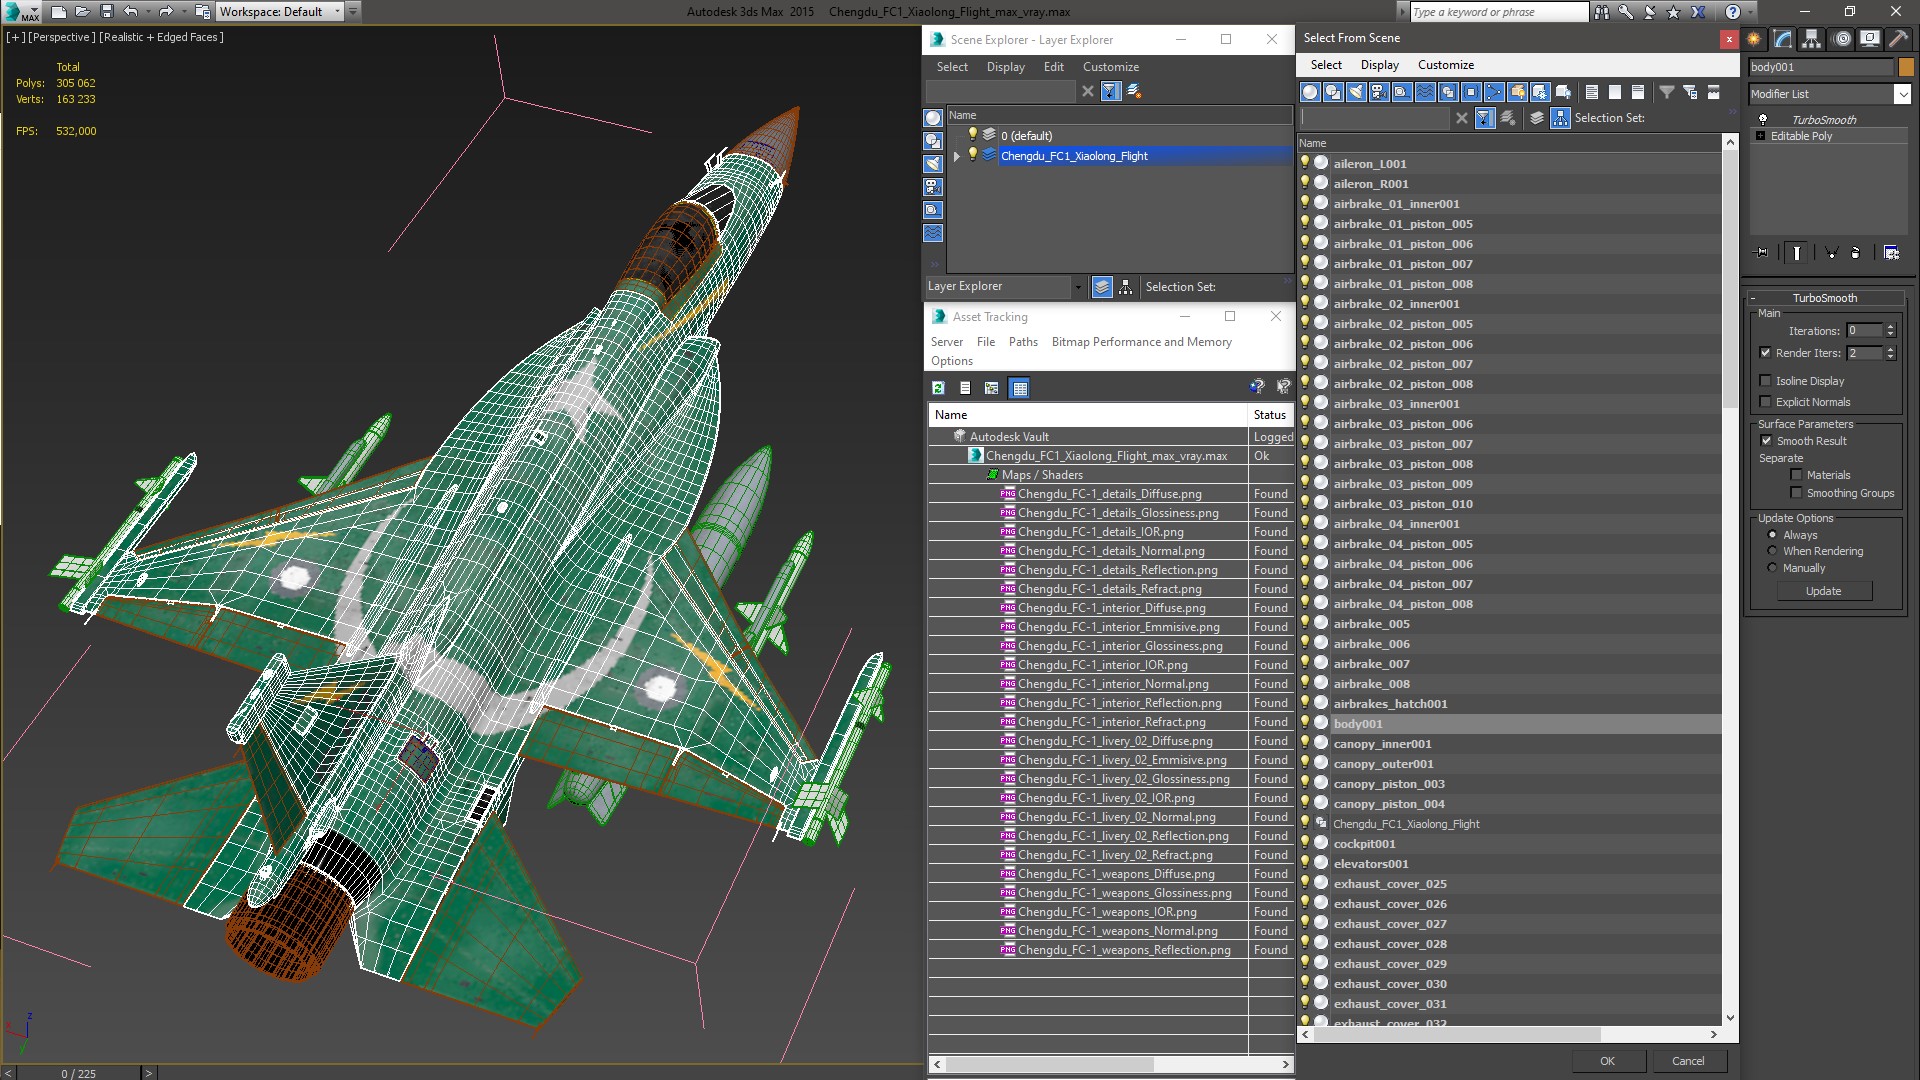Click OK in Select From Scene dialog
The image size is (1920, 1080).
(1607, 1061)
